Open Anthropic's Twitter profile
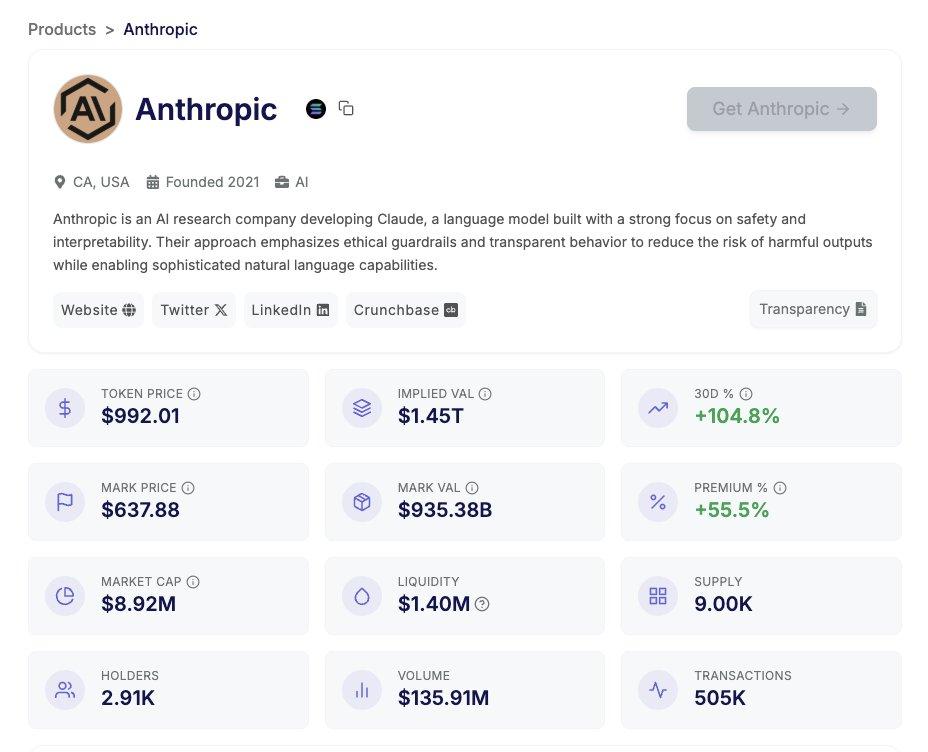This screenshot has height=752, width=928. click(x=193, y=310)
